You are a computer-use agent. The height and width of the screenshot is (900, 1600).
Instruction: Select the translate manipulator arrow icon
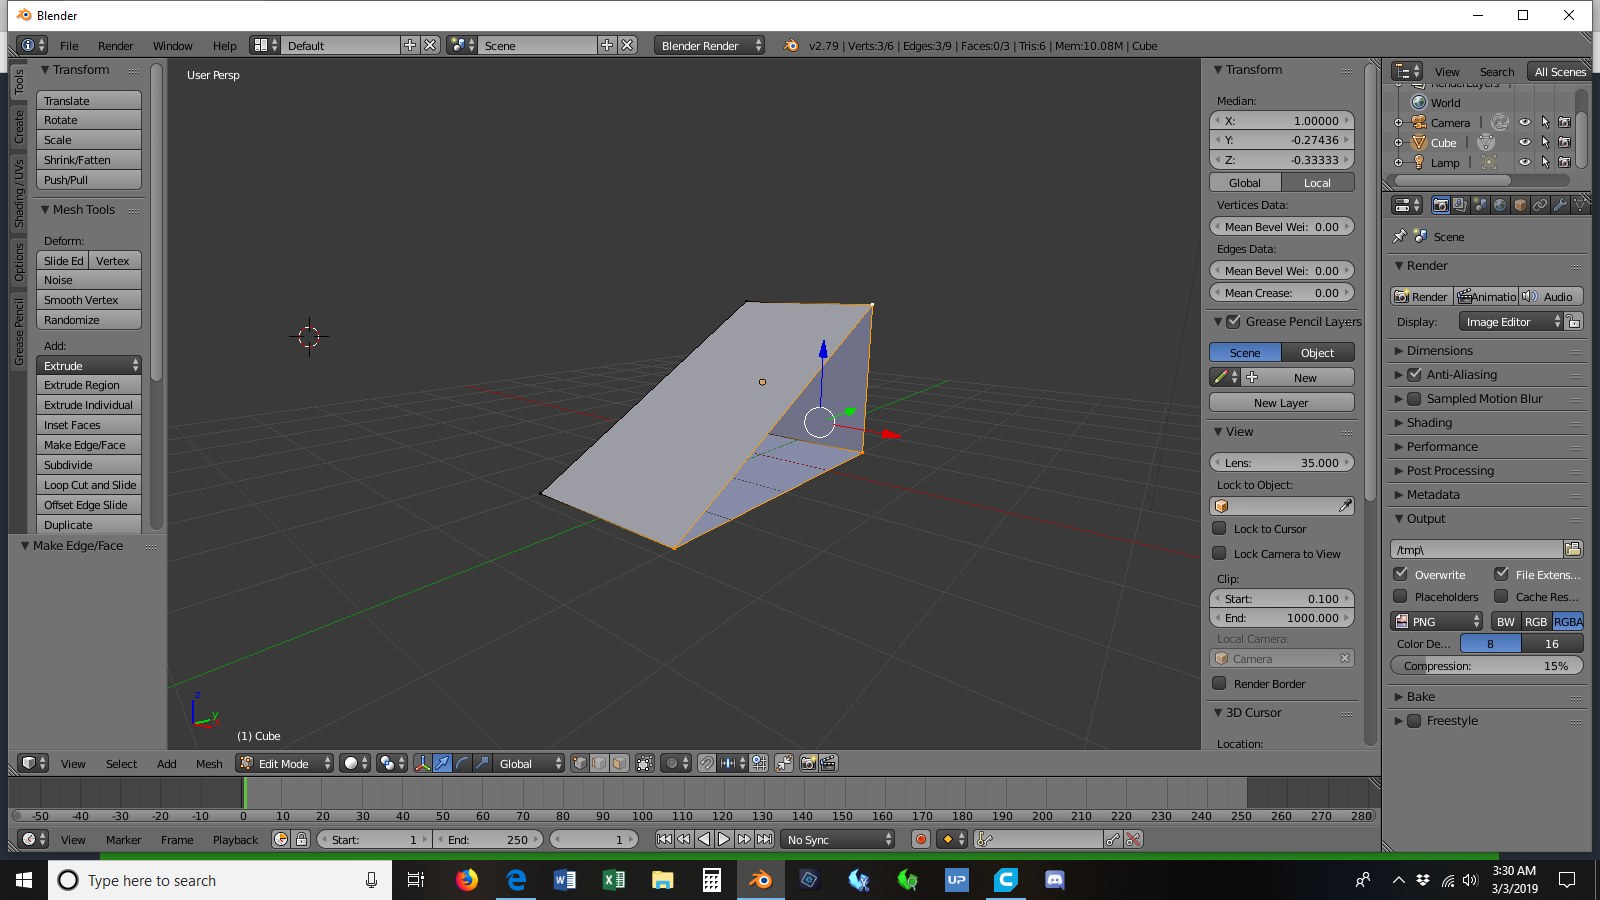442,763
